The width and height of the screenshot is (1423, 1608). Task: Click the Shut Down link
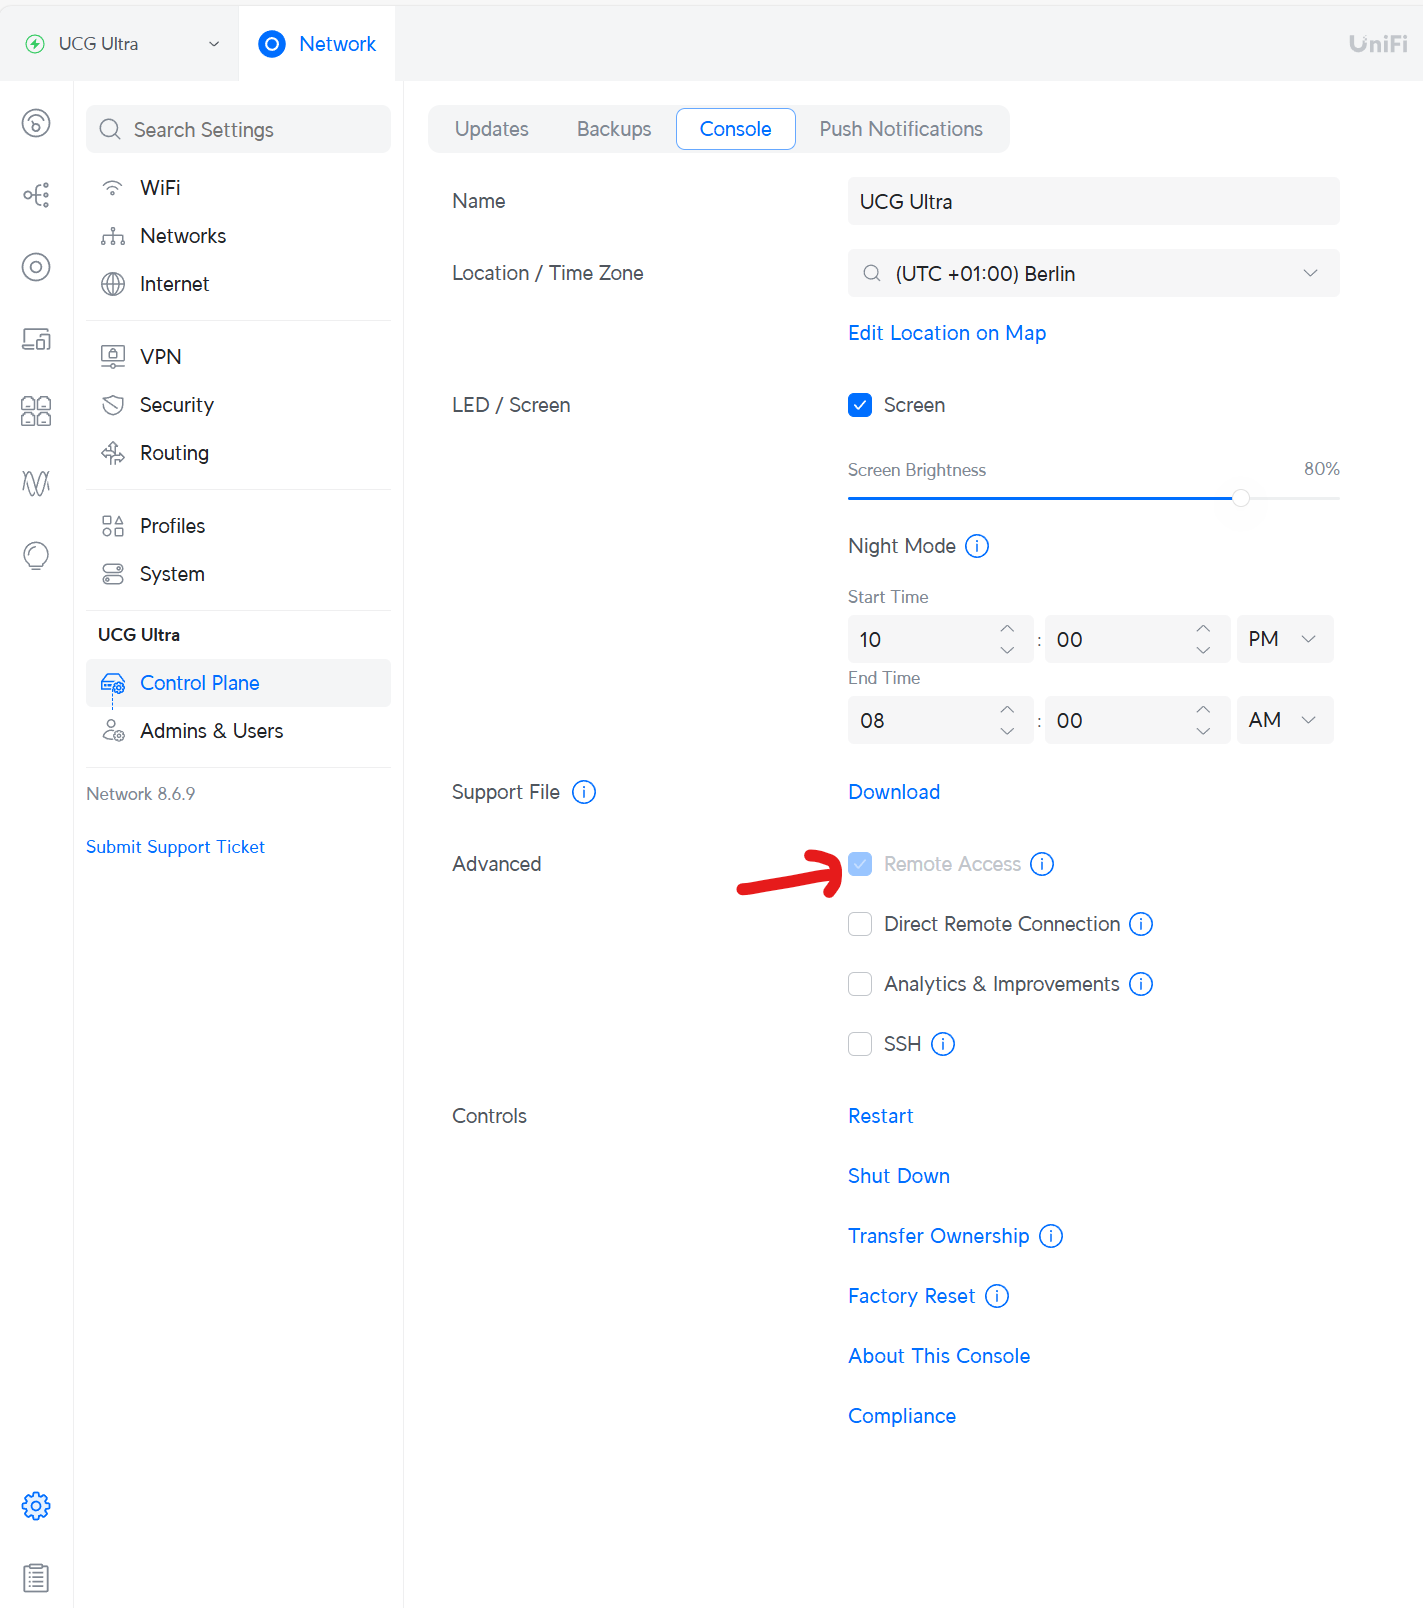[899, 1176]
